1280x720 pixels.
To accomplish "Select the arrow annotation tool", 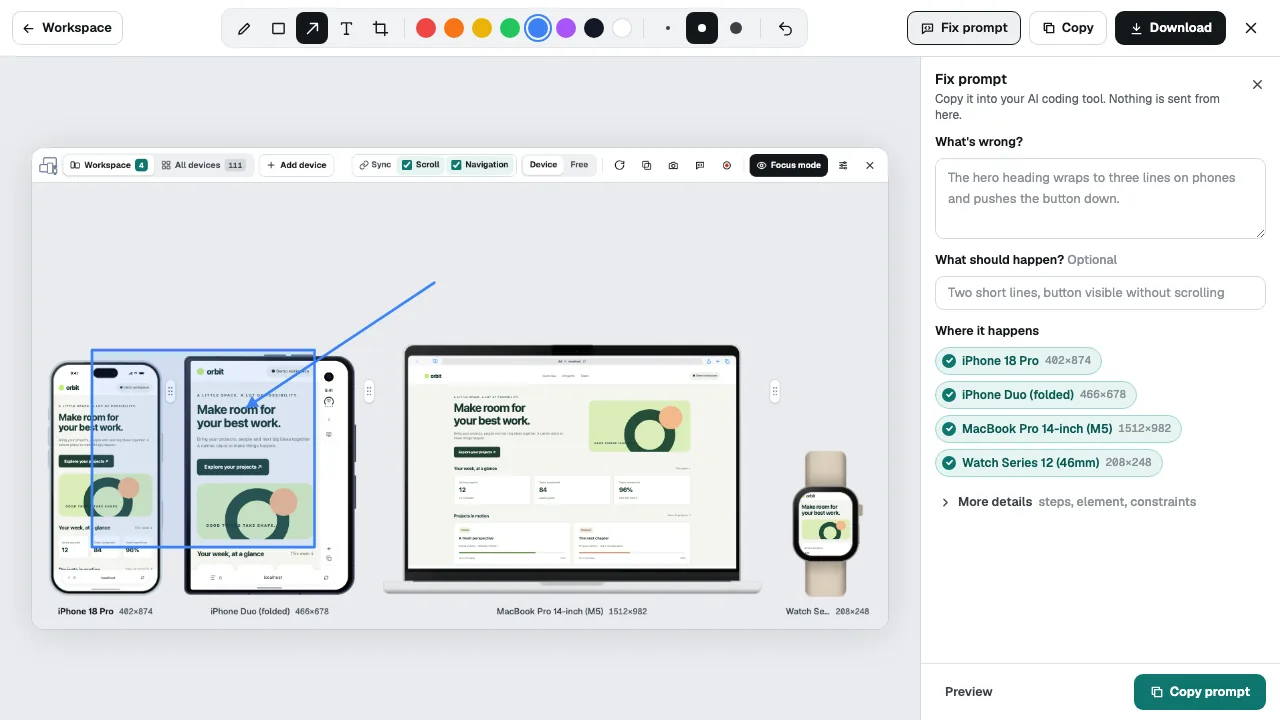I will click(312, 28).
